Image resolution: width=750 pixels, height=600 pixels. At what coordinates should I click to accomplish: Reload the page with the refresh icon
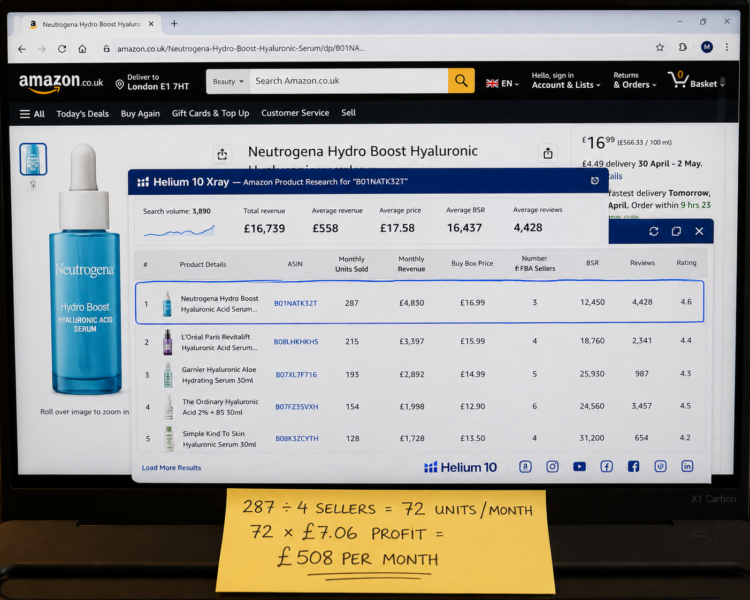(62, 49)
